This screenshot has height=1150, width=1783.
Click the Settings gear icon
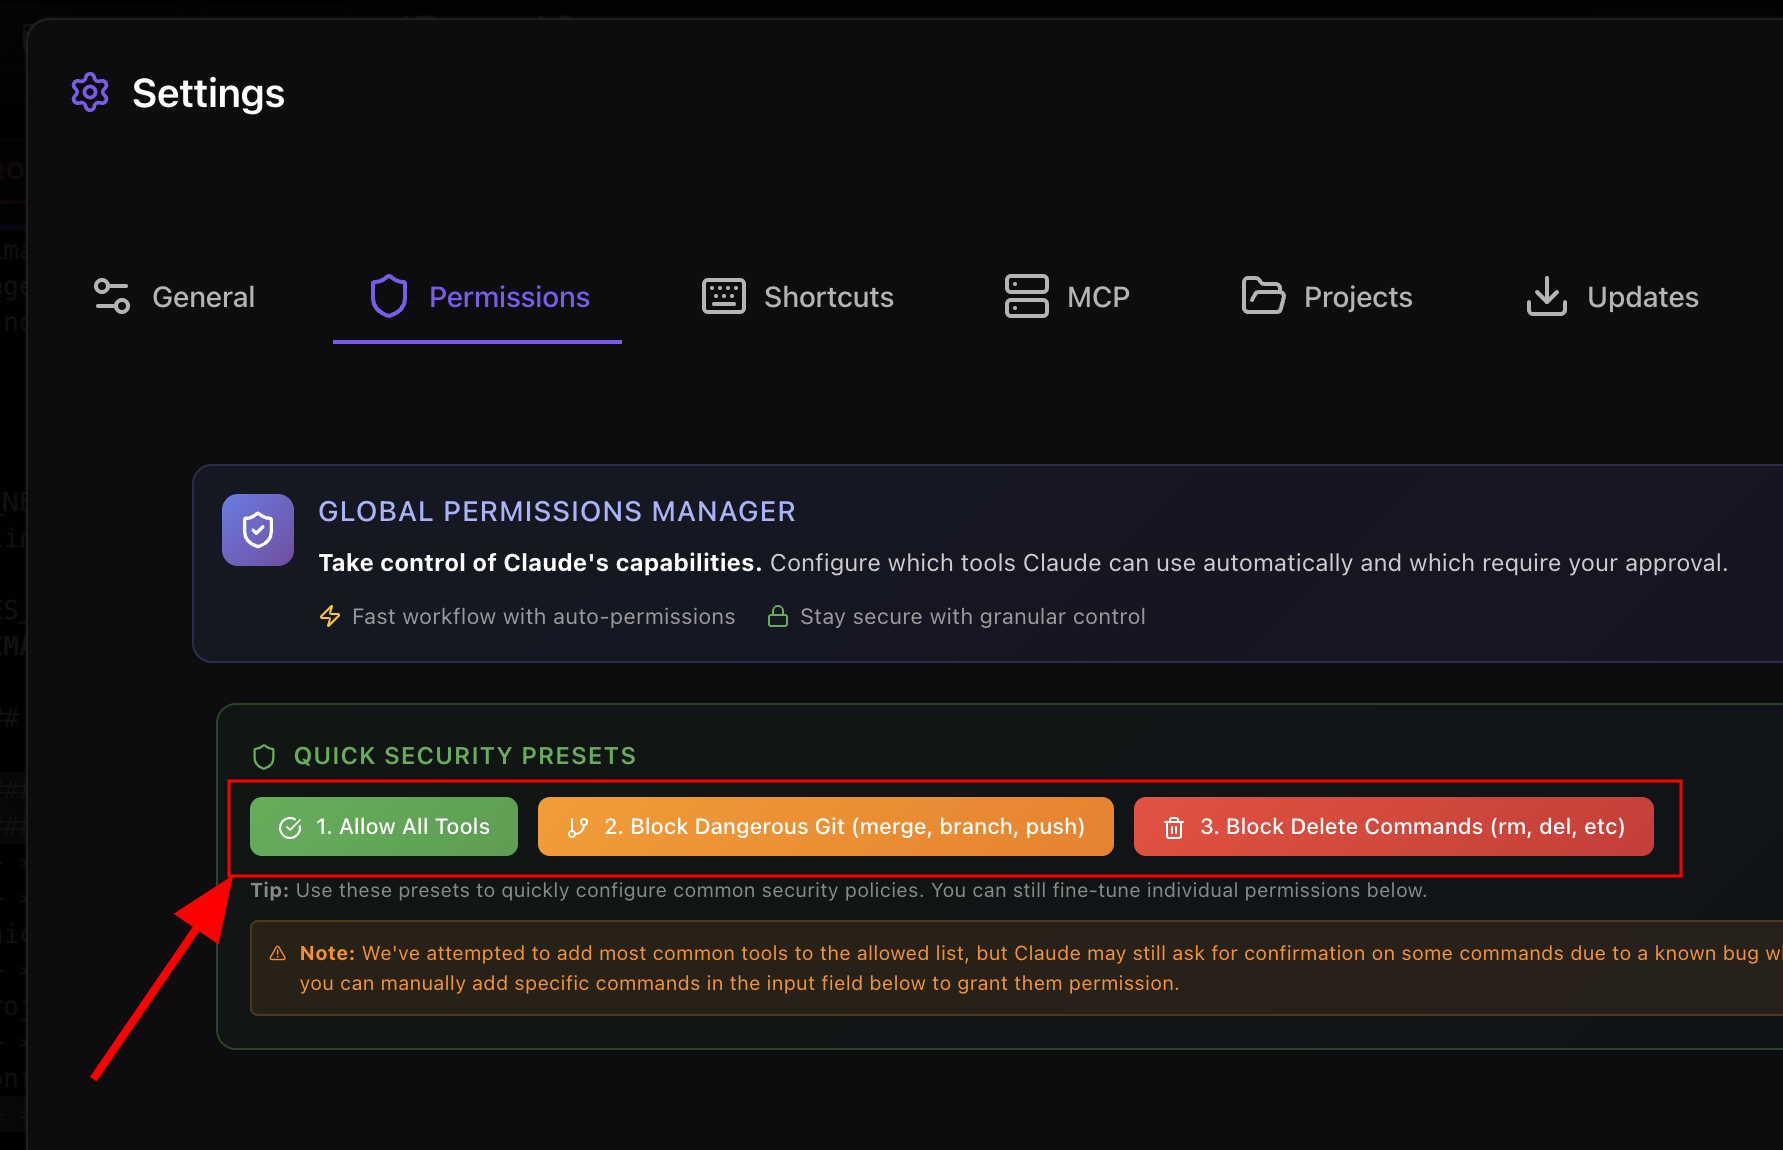(x=90, y=92)
